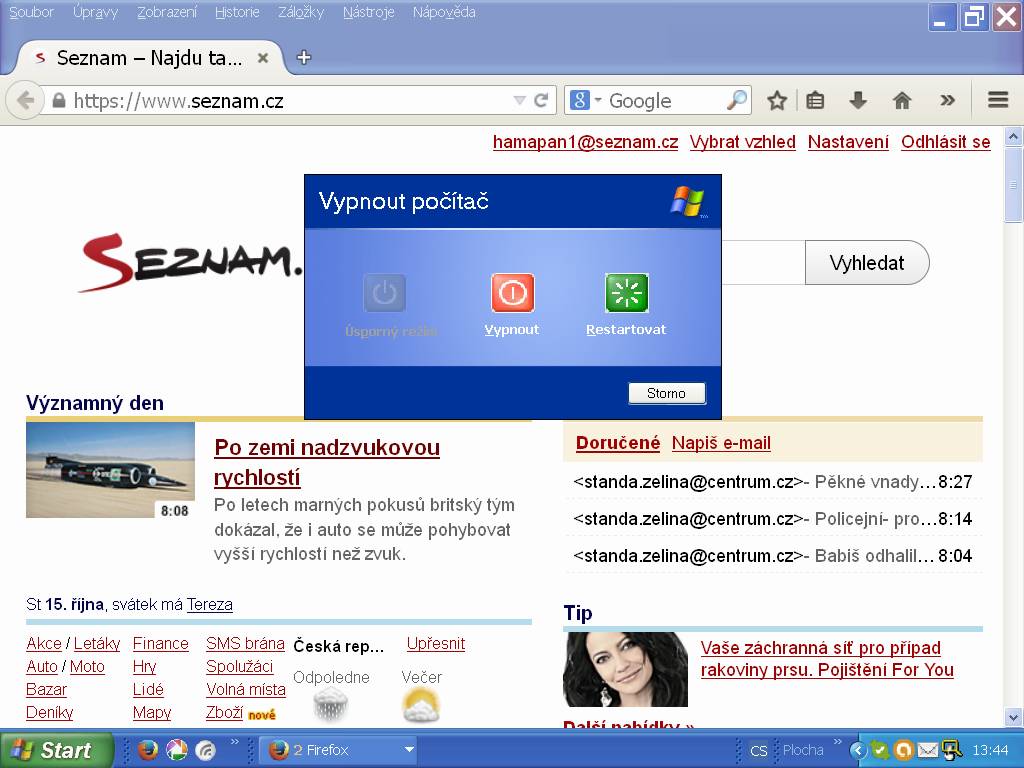The height and width of the screenshot is (768, 1024).
Task: Click the supersonic car thumbnail
Action: (x=110, y=470)
